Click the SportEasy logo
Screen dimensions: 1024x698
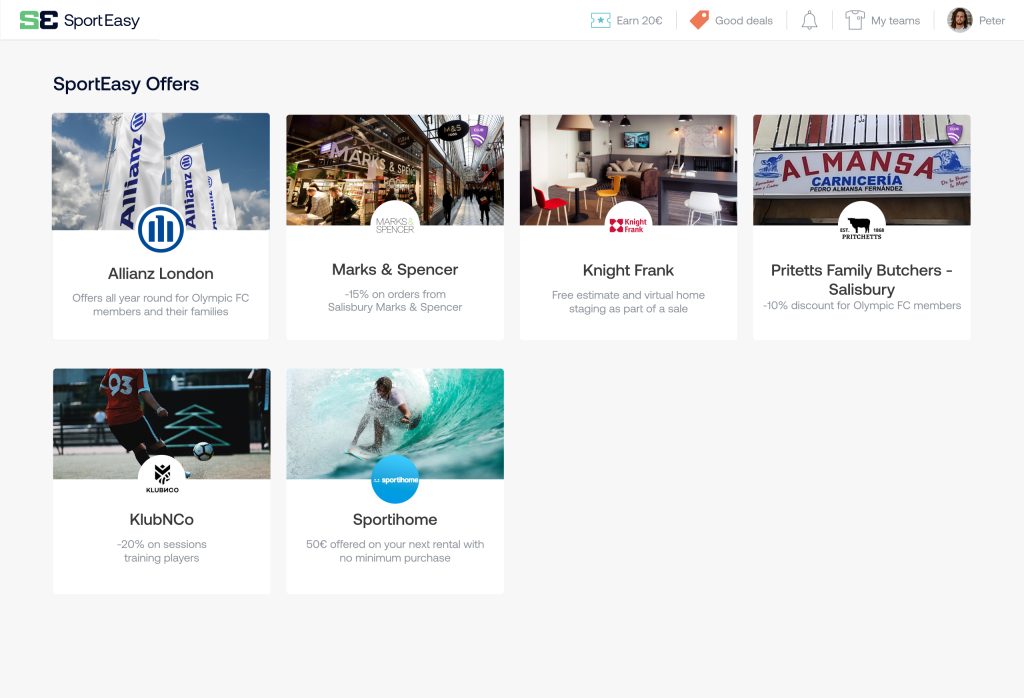tap(80, 20)
